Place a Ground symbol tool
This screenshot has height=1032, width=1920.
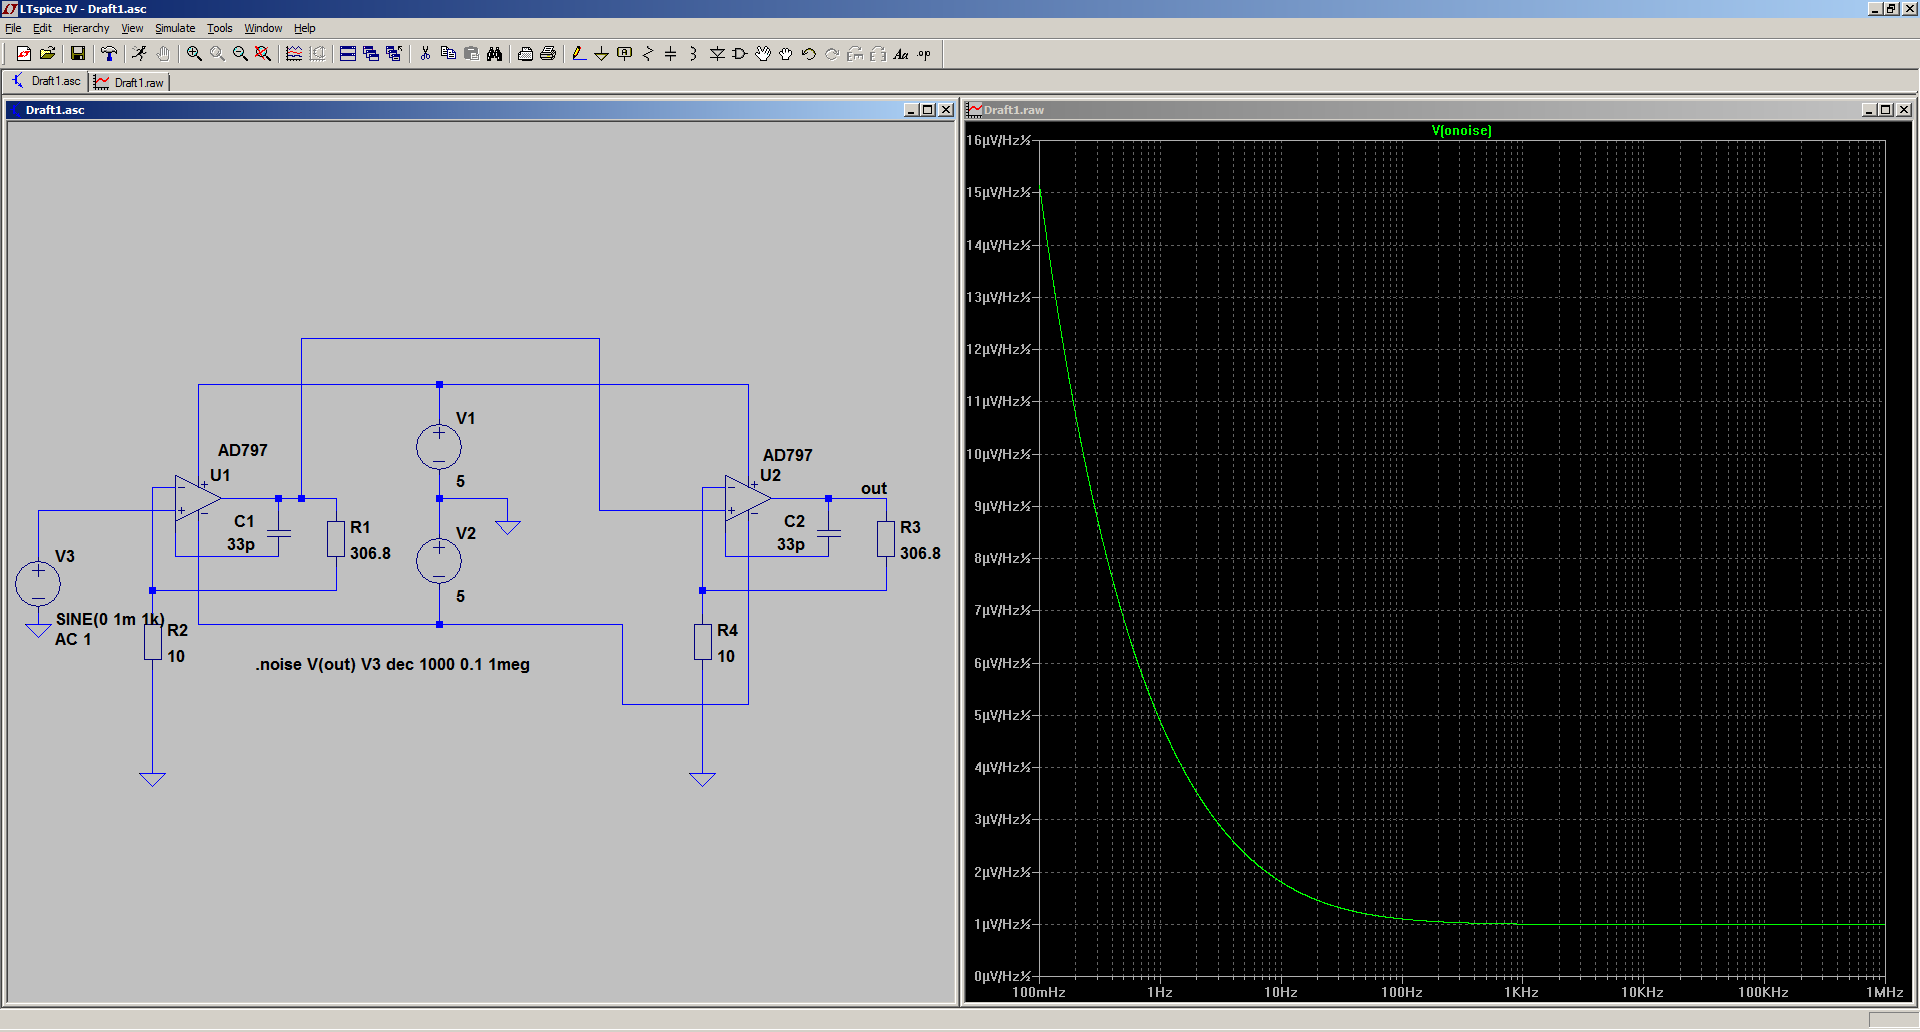click(602, 54)
